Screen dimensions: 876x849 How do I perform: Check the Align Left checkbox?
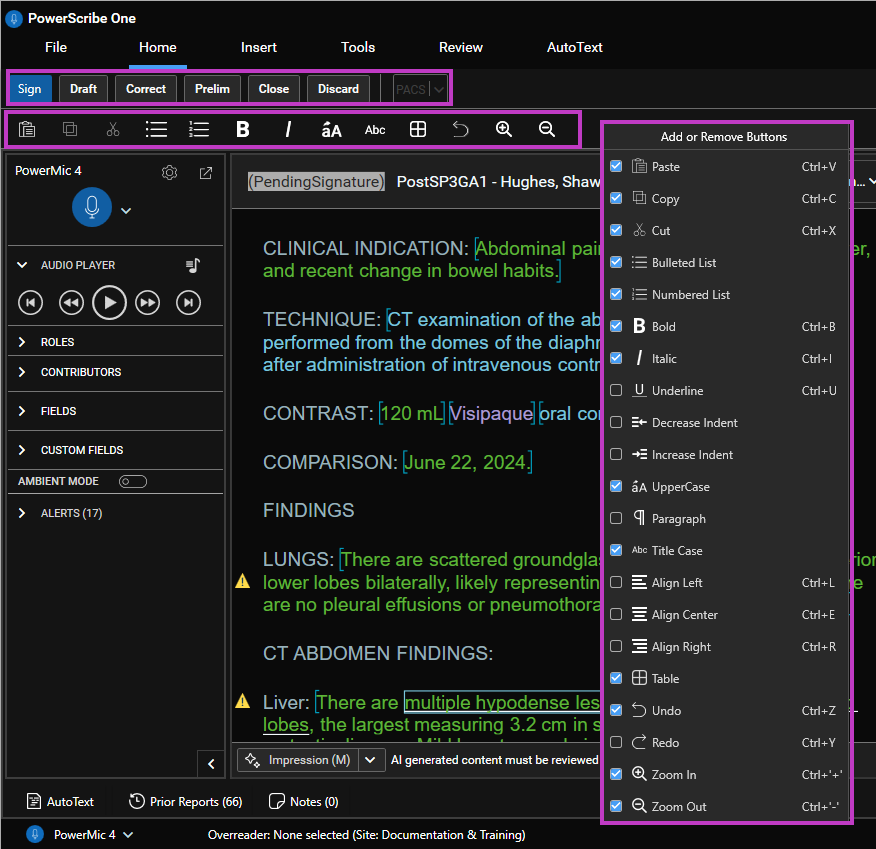tap(616, 583)
